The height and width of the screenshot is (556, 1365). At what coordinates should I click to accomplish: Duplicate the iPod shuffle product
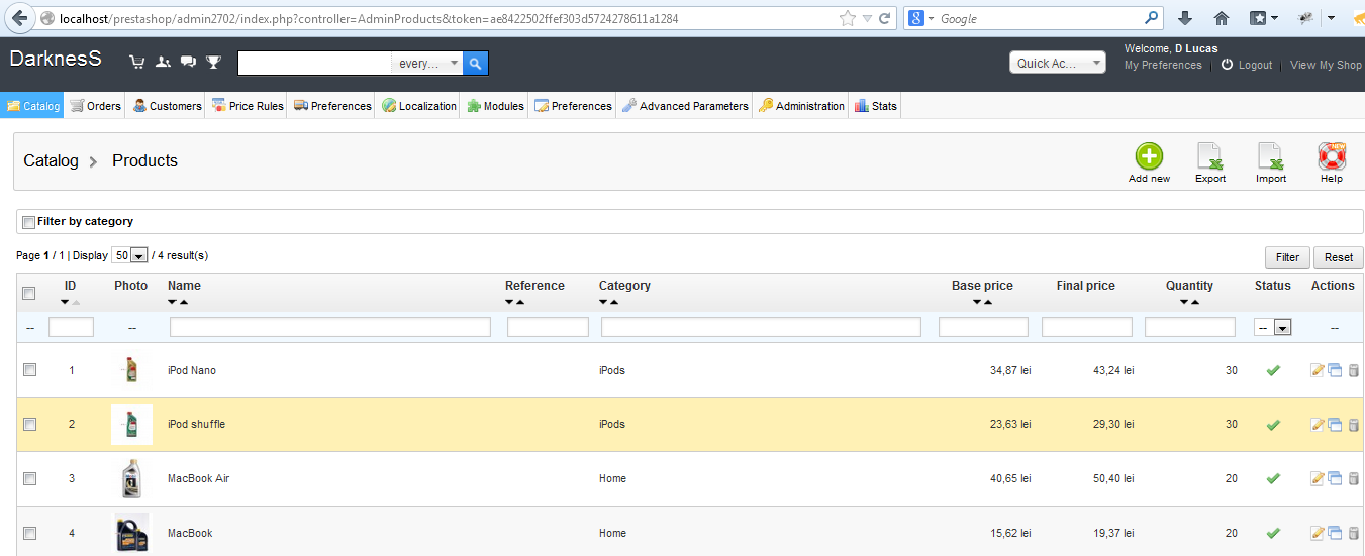[x=1335, y=424]
